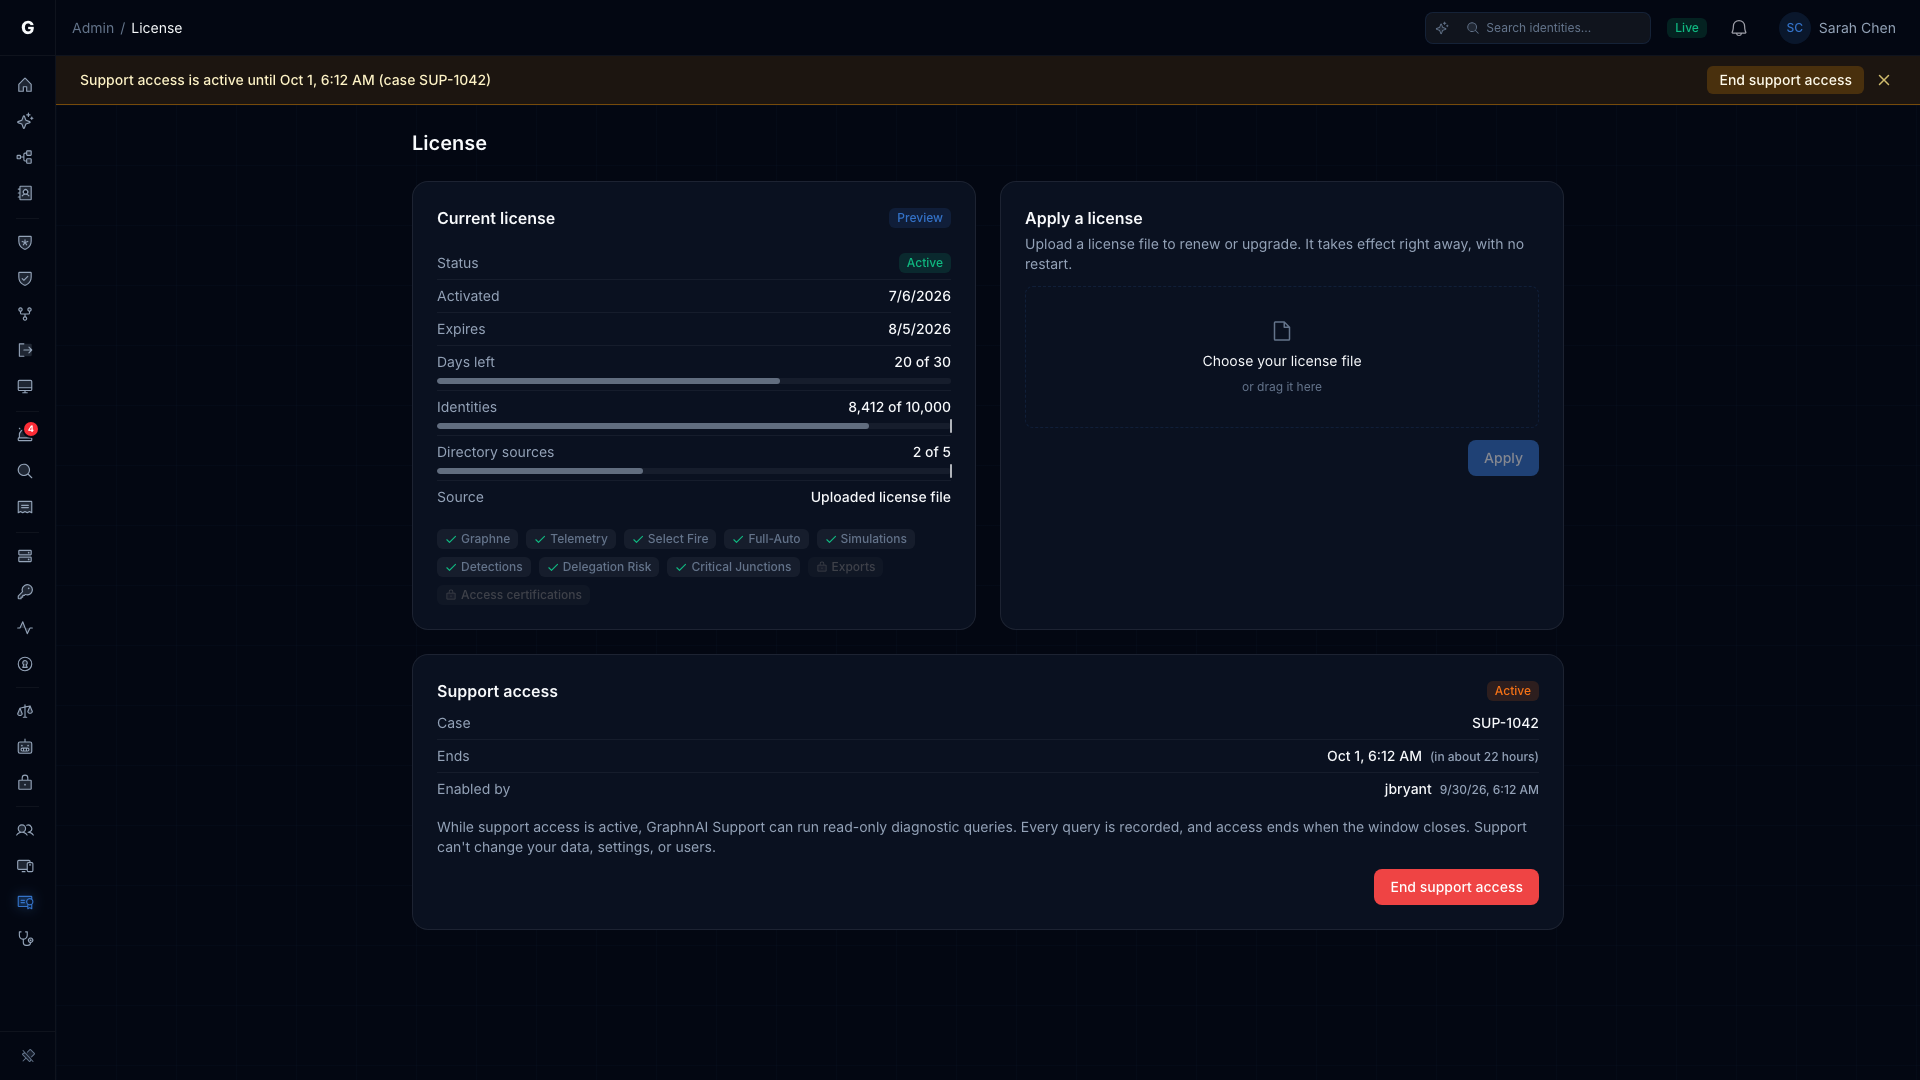Click the shield with star icon
Viewport: 1920px width, 1080px height.
[x=25, y=242]
